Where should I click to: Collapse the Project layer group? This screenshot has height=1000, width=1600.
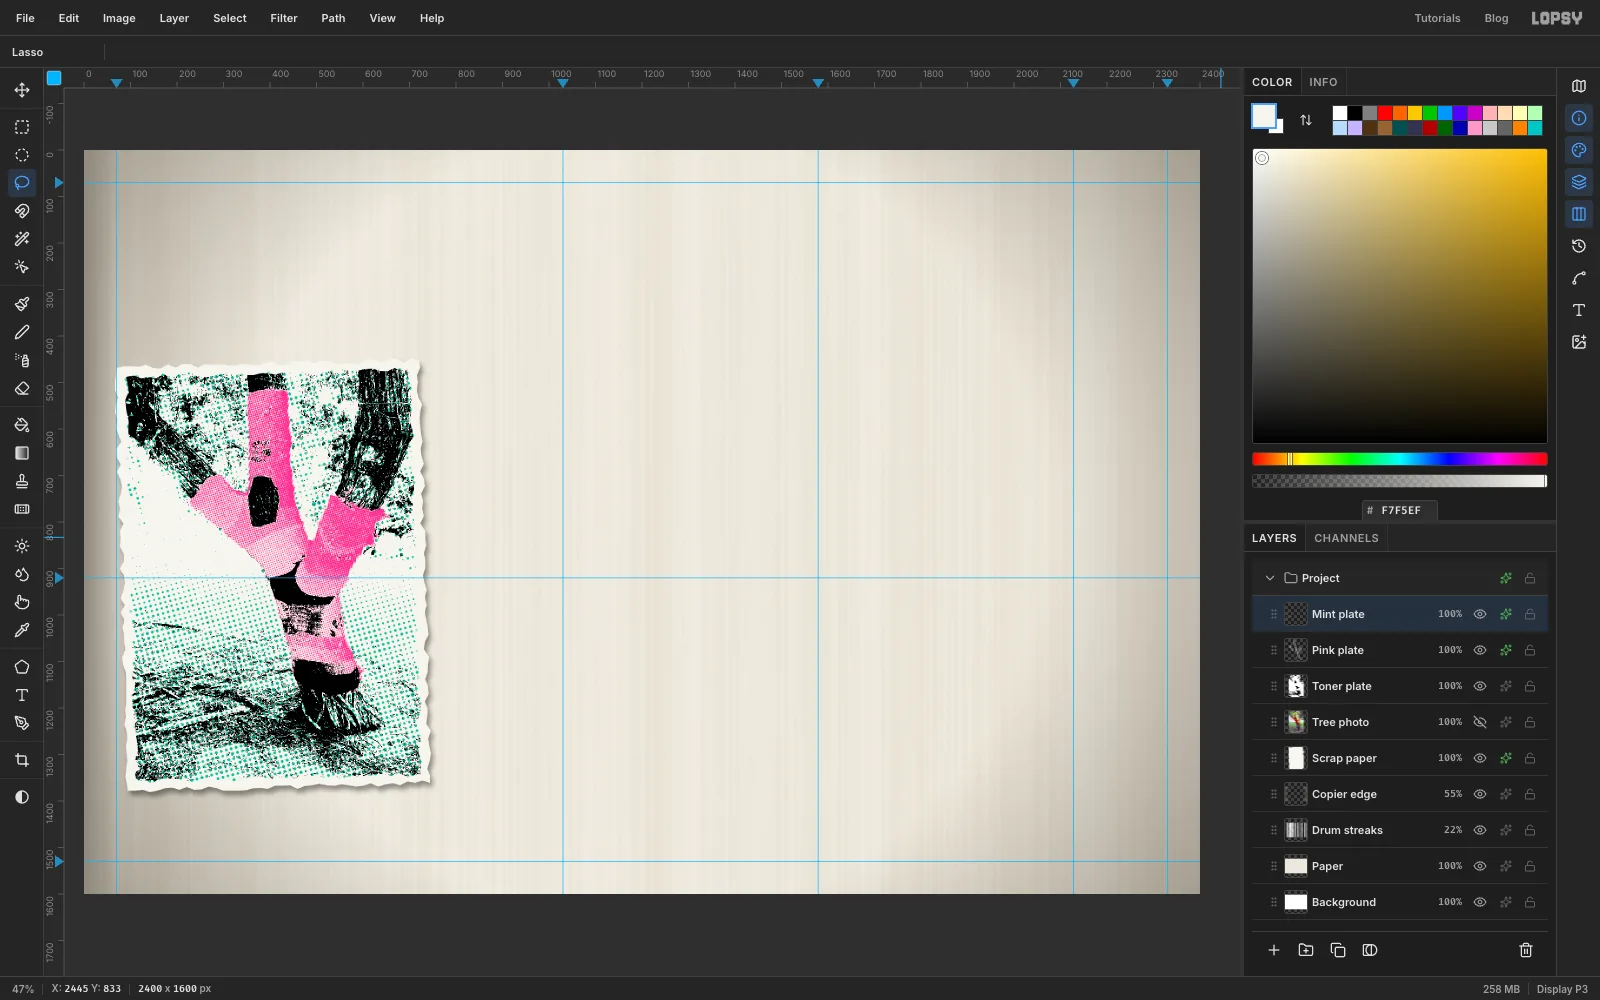point(1270,578)
